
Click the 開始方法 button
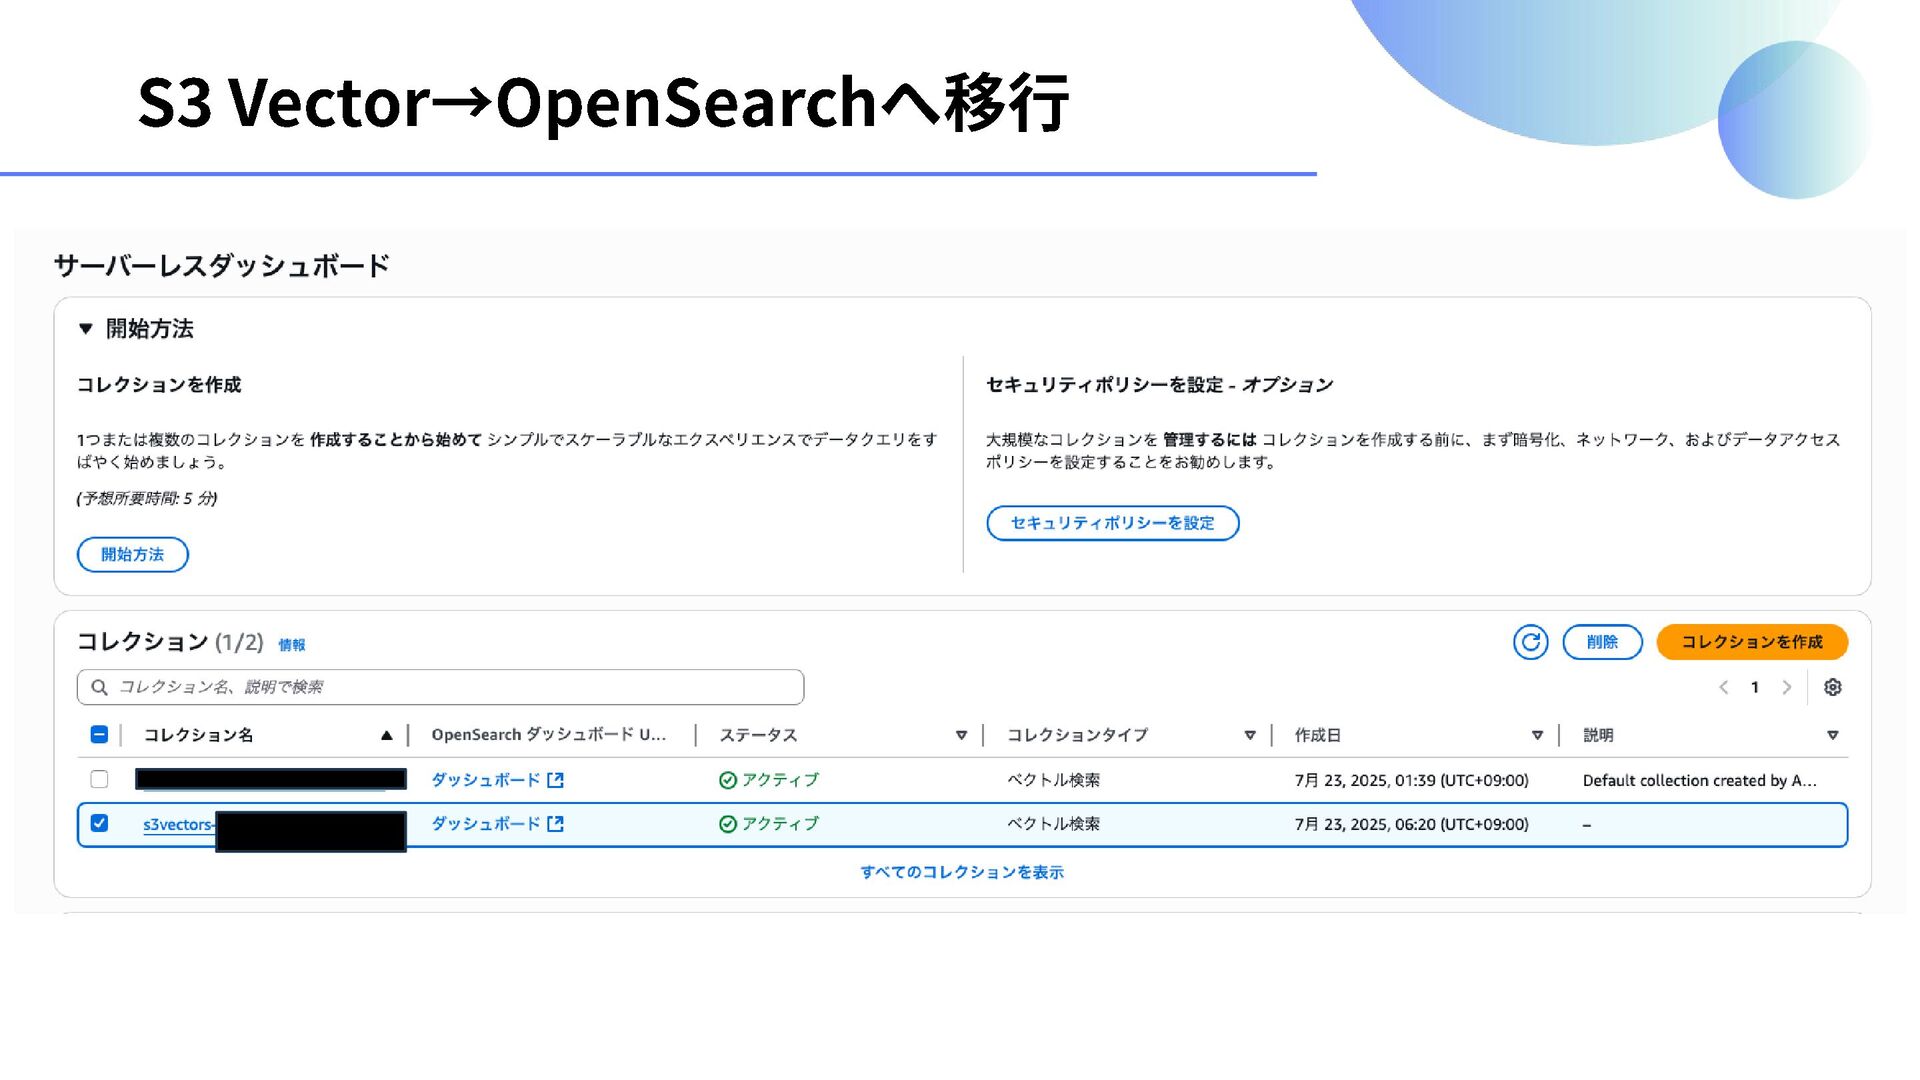[x=132, y=555]
